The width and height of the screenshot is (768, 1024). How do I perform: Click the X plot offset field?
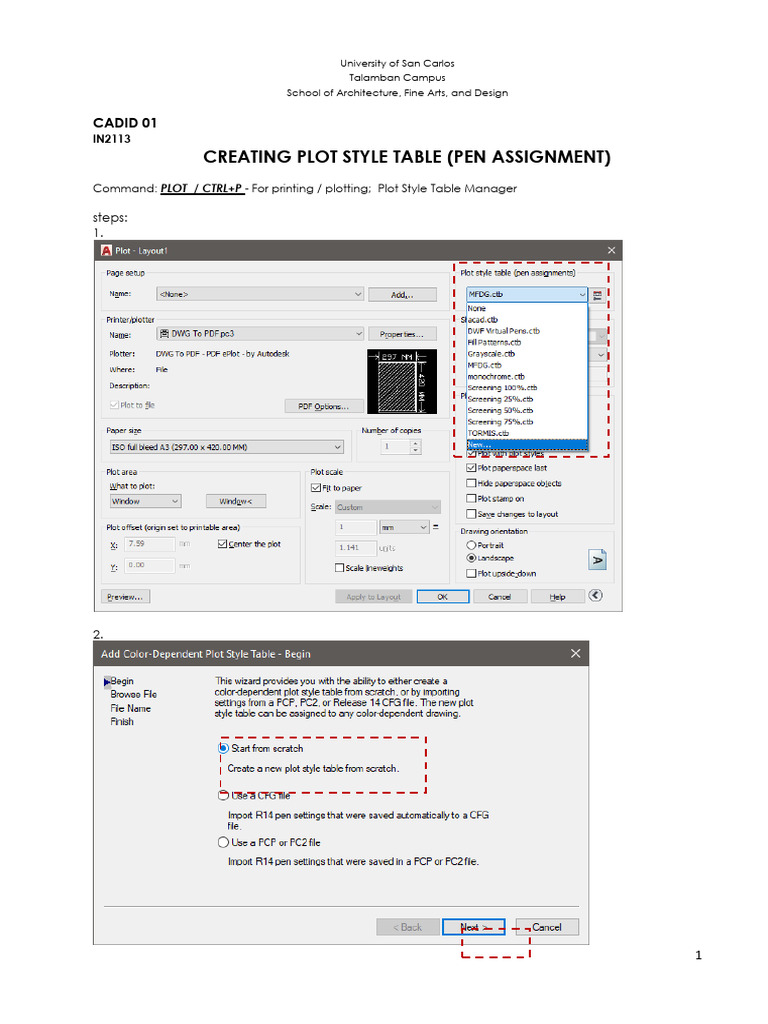150,544
